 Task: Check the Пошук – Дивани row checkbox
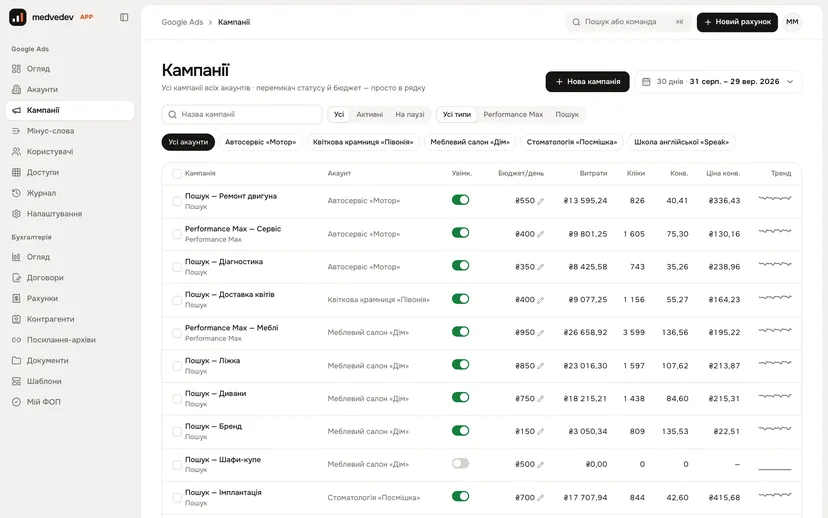tap(177, 399)
